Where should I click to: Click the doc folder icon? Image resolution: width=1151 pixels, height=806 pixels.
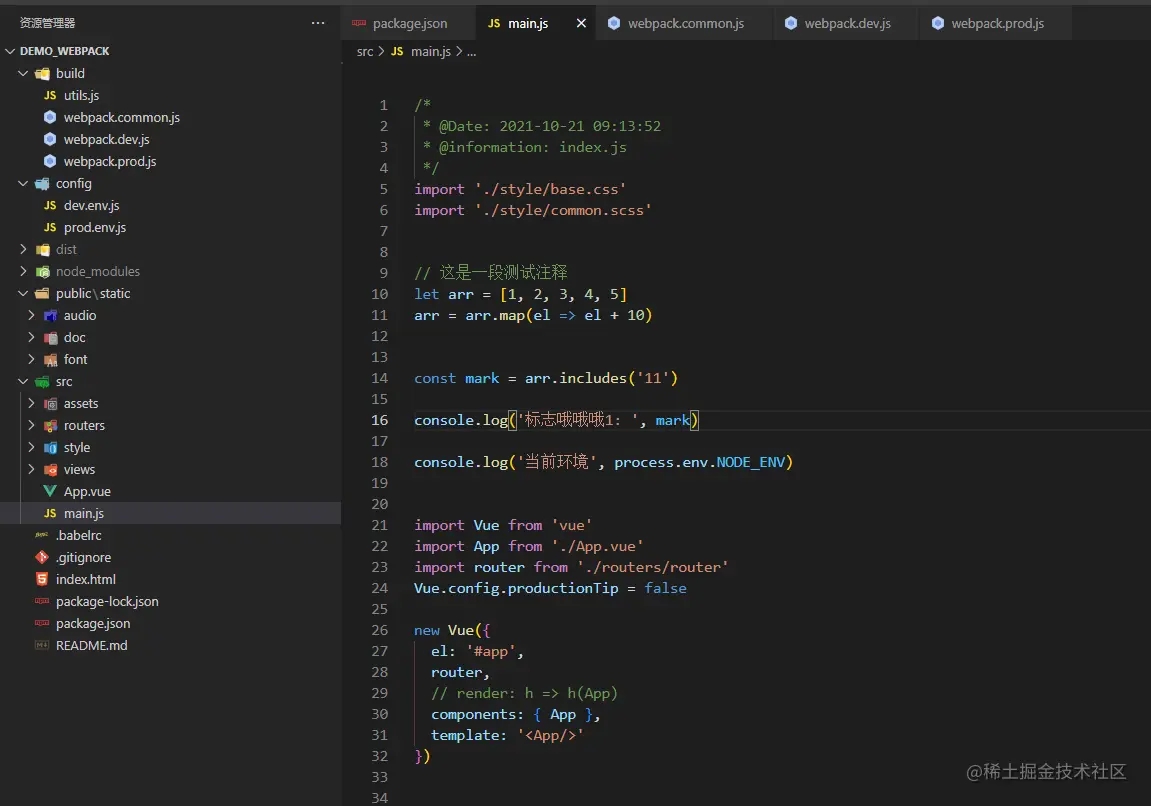50,338
